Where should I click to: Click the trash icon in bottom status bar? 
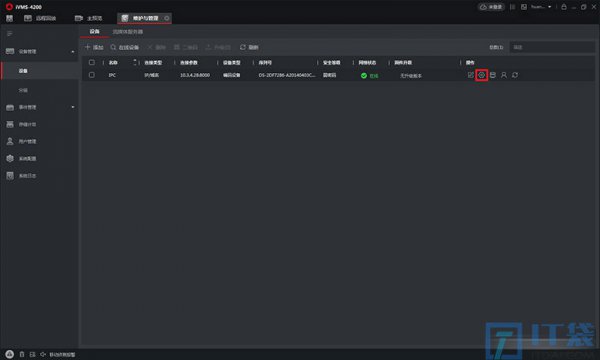click(x=22, y=355)
